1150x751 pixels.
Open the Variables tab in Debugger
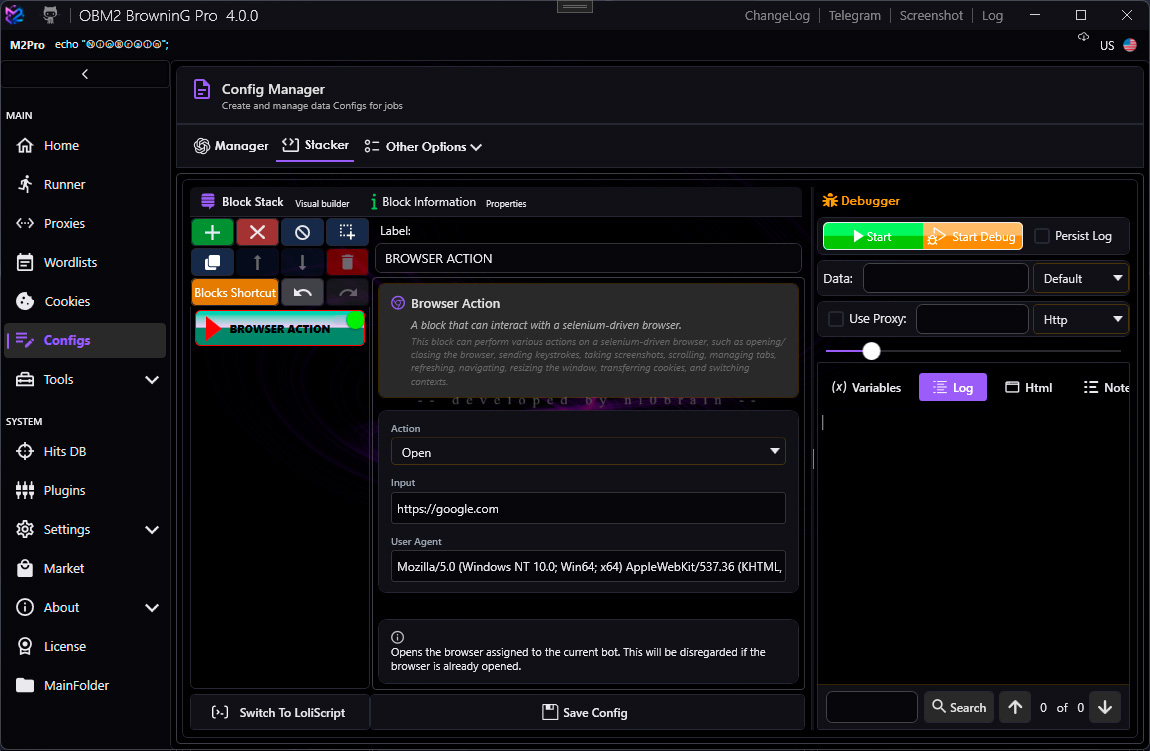[x=866, y=387]
